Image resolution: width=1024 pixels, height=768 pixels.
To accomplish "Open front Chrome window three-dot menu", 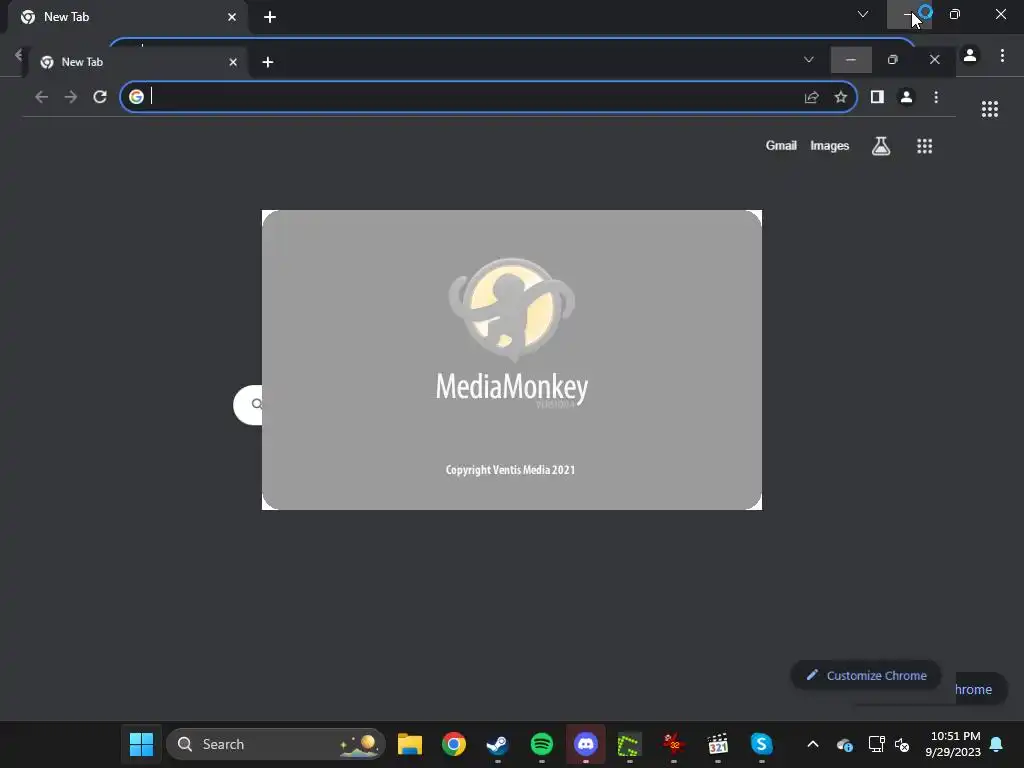I will (936, 97).
